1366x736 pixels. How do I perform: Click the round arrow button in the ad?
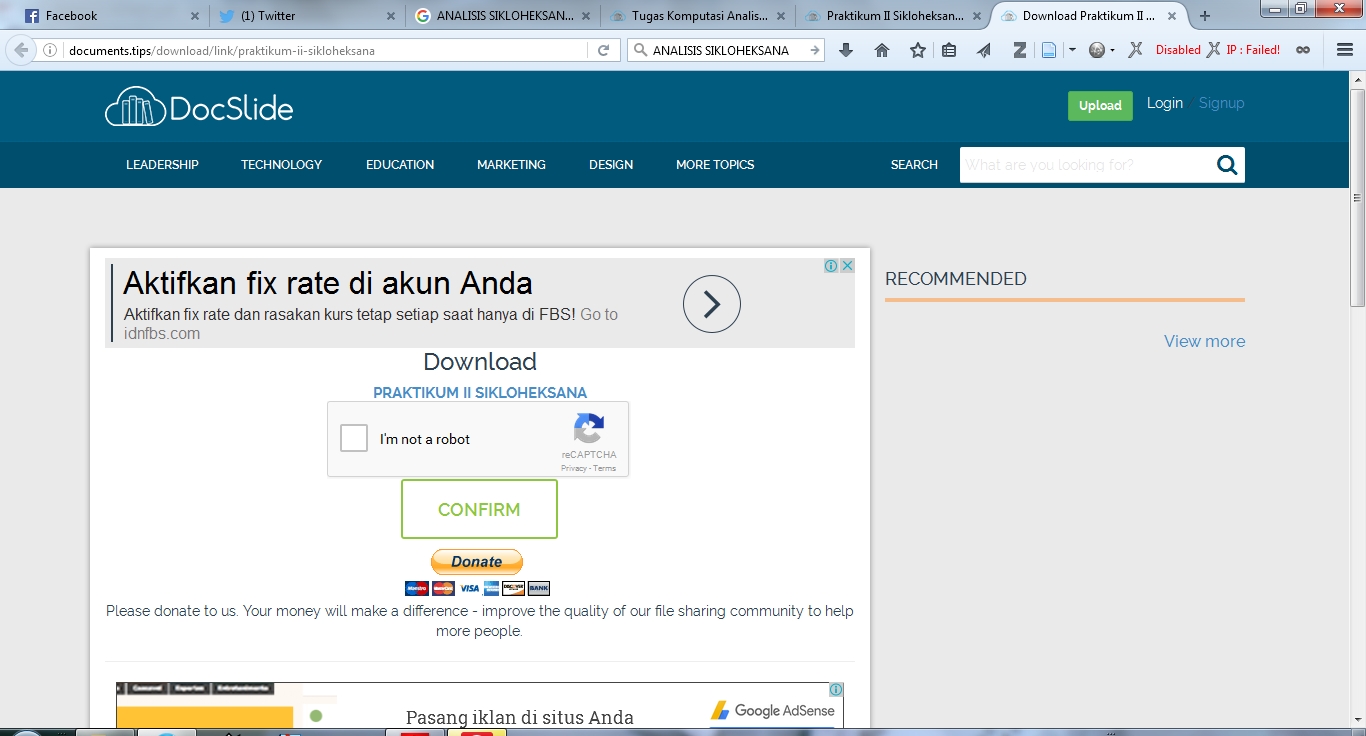pos(712,304)
